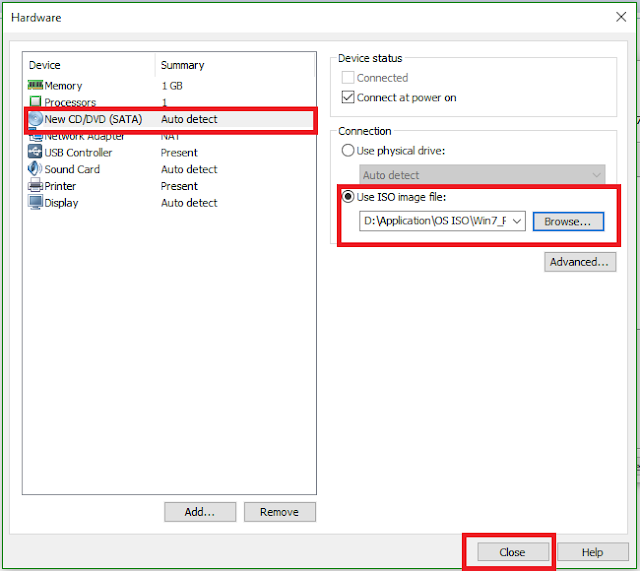Open the Auto detect physical drive dropdown
Screen dimensions: 640x571
(482, 175)
